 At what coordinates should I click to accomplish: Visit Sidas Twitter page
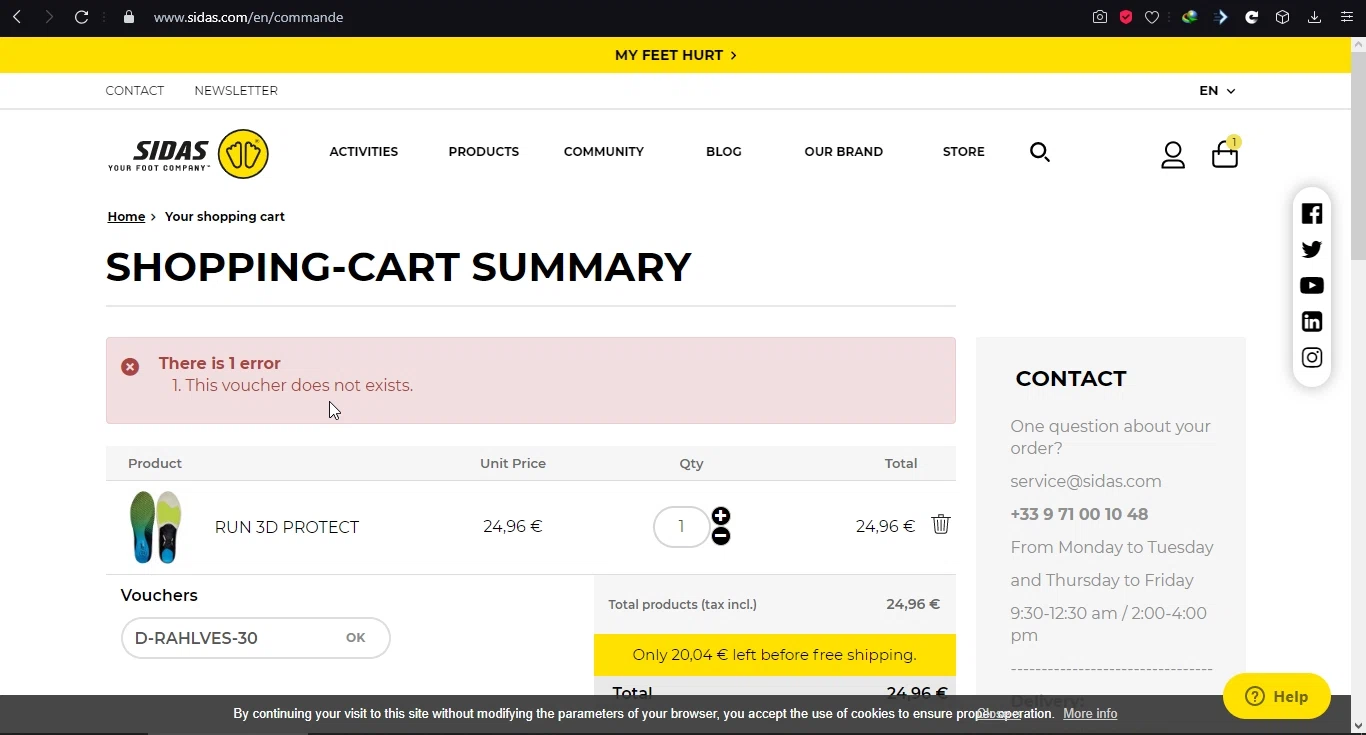point(1312,250)
